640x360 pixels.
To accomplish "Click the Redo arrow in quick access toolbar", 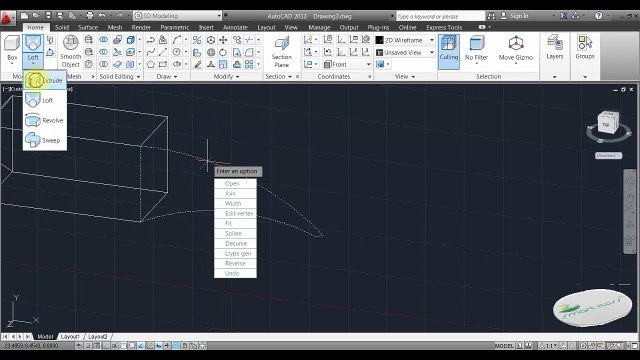I will pyautogui.click(x=120, y=16).
